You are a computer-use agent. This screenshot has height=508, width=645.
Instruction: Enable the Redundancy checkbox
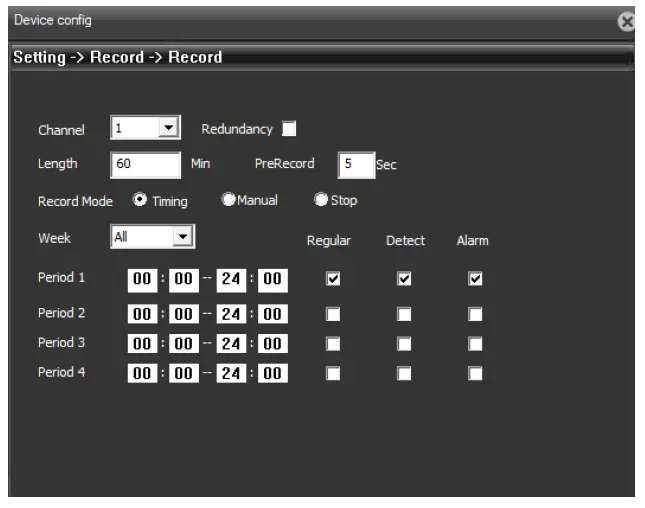(x=289, y=128)
